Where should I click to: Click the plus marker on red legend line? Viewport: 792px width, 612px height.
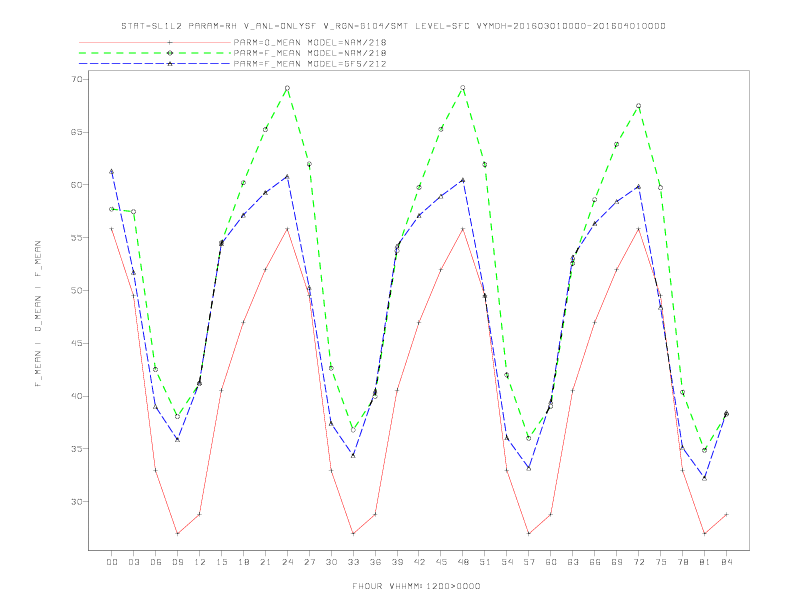click(170, 42)
